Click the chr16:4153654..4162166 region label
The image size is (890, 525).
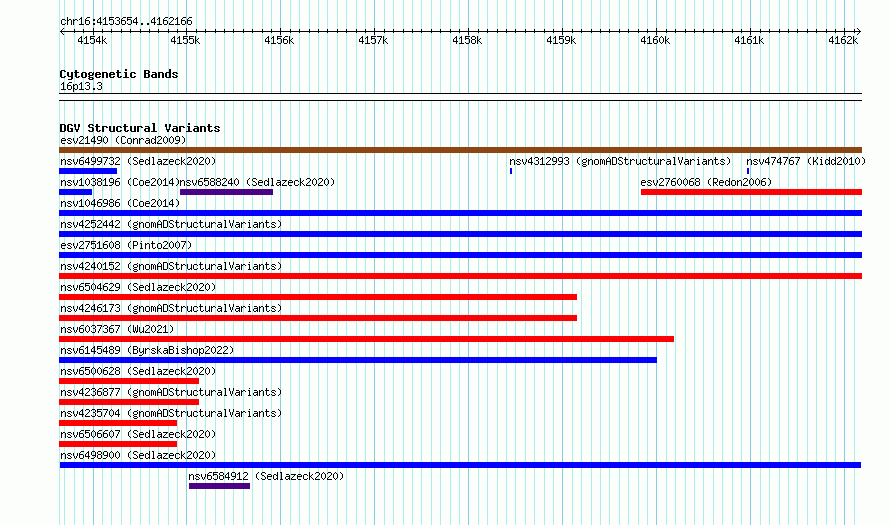click(x=126, y=22)
